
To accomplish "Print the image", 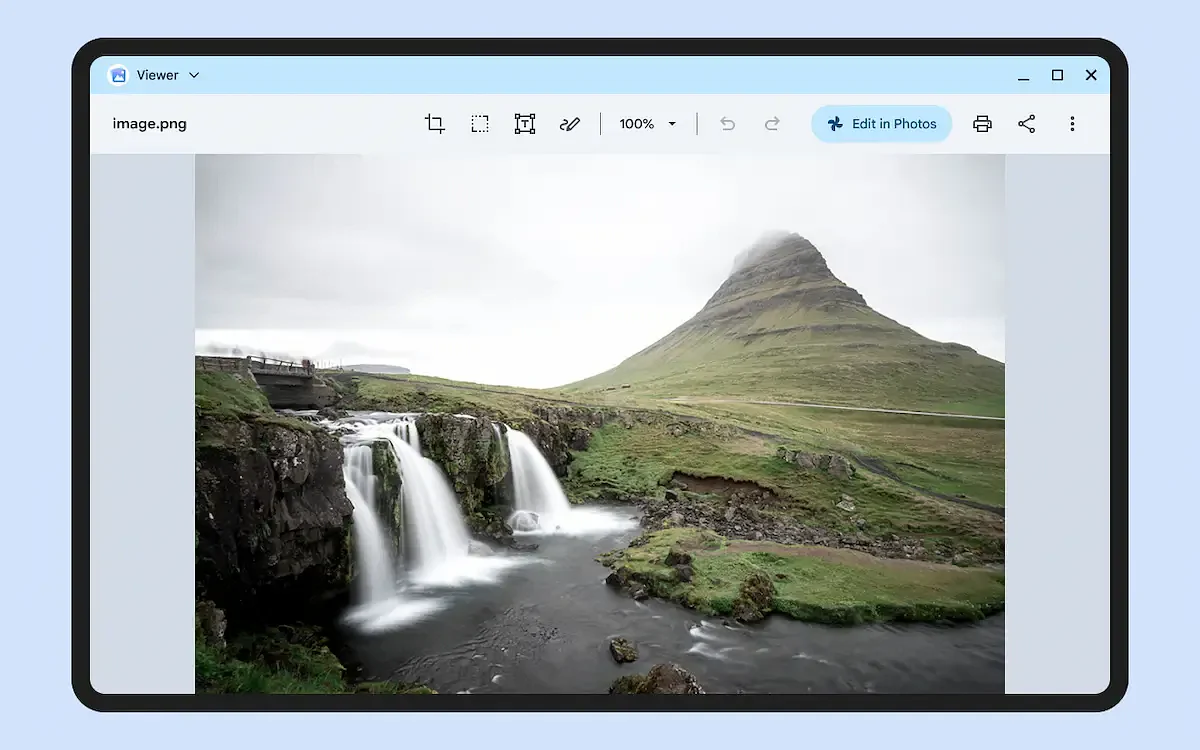I will (982, 124).
